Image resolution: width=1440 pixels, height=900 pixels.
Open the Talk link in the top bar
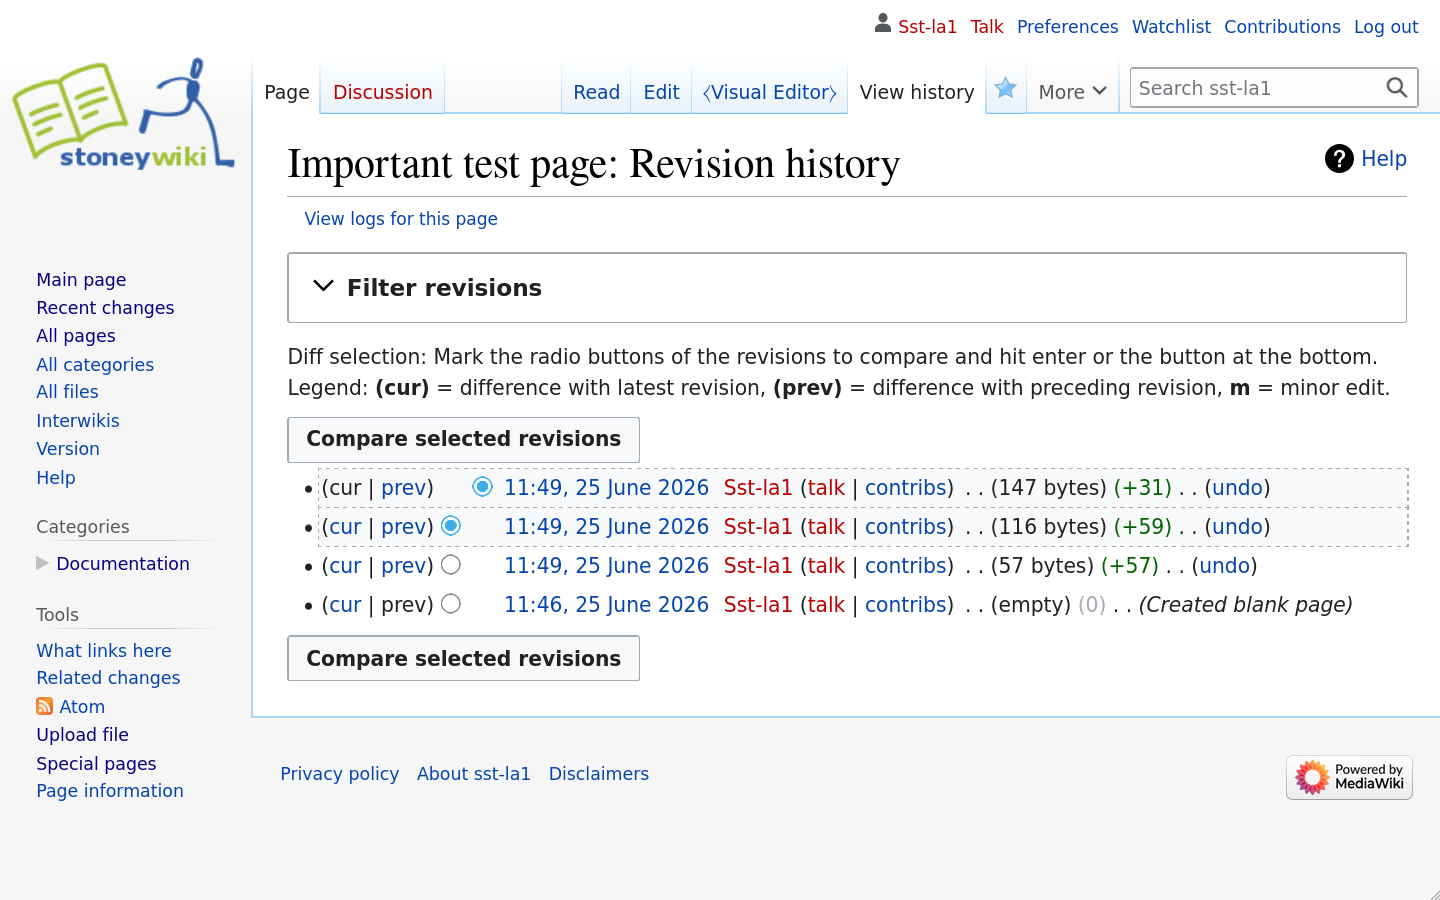986,27
